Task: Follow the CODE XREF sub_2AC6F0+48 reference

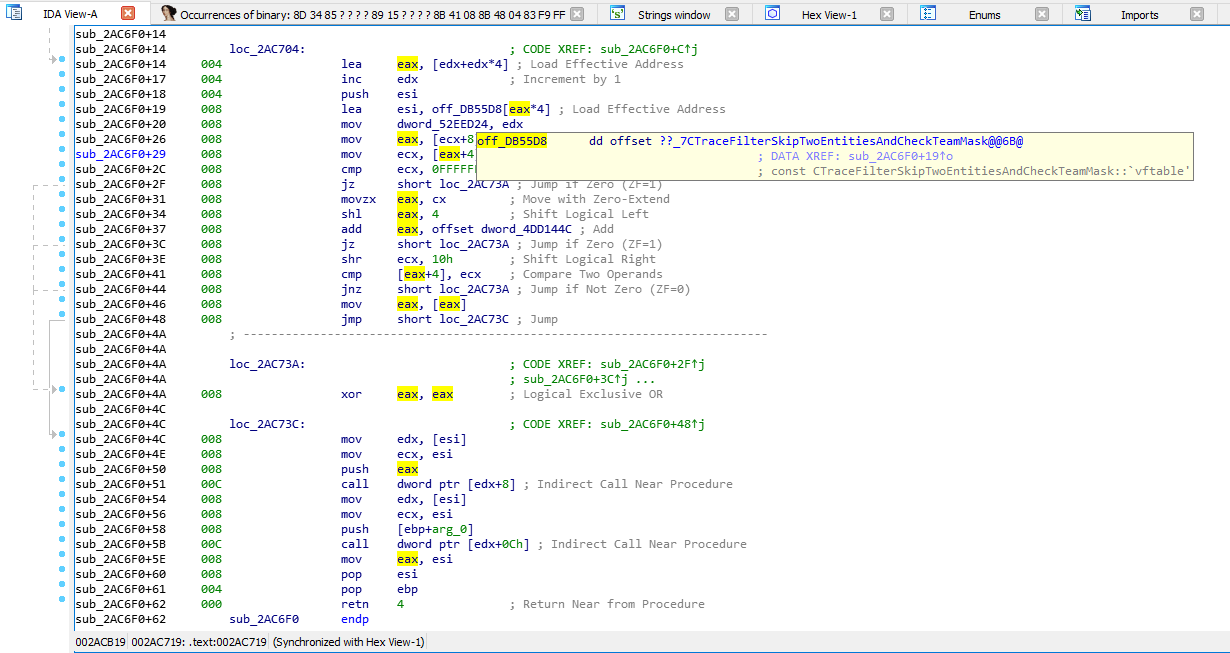Action: tap(653, 424)
